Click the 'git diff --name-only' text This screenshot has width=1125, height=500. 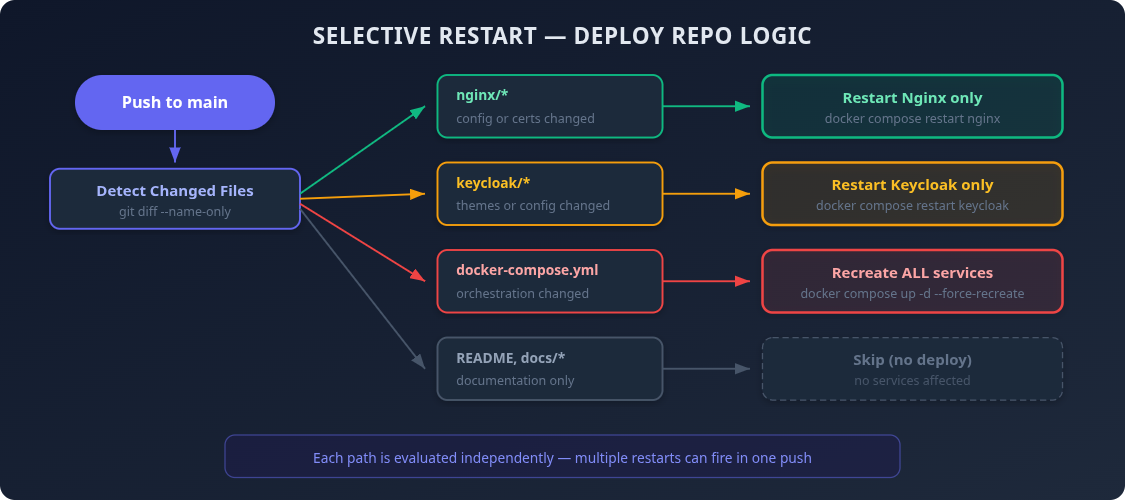174,212
